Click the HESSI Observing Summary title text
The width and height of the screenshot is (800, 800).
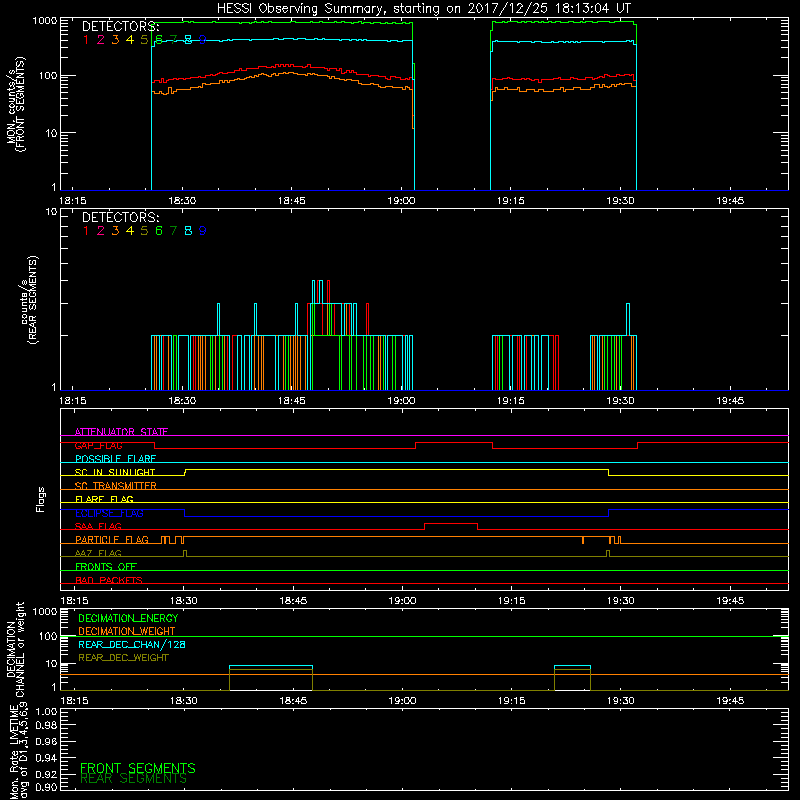point(423,8)
